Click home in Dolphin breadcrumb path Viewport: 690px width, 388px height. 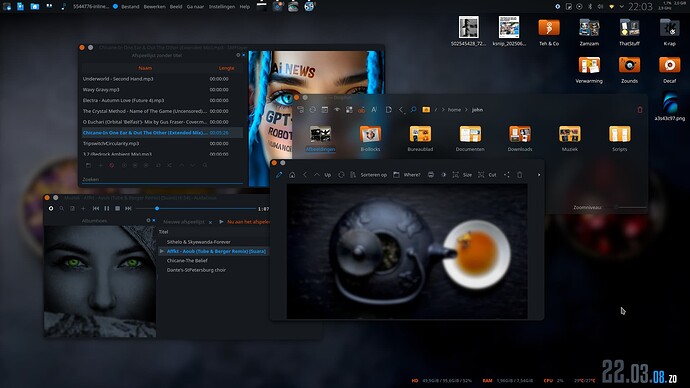pos(455,110)
